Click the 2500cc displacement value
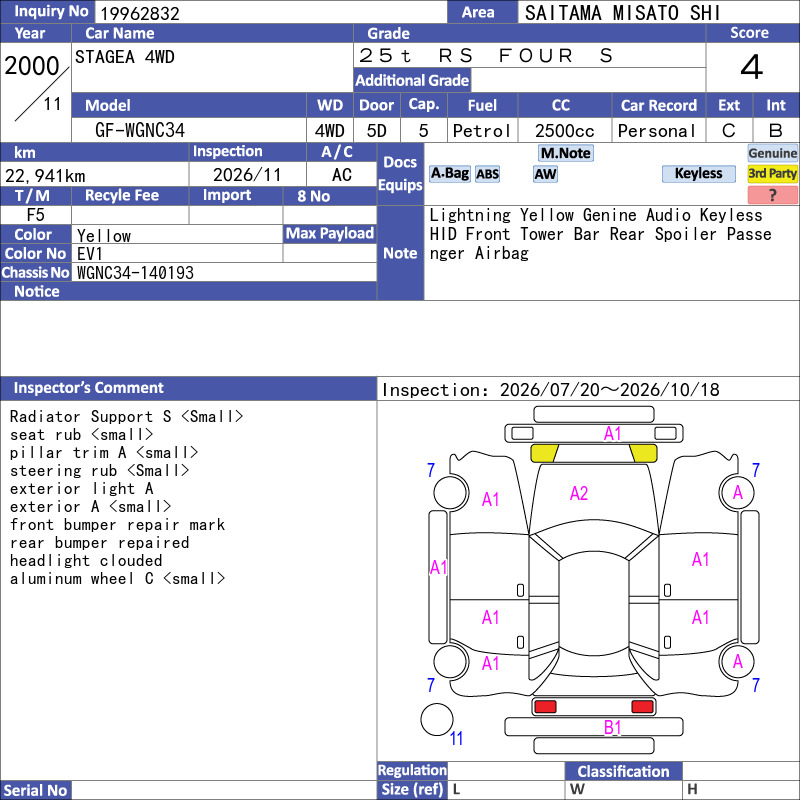The height and width of the screenshot is (800, 800). pyautogui.click(x=564, y=131)
